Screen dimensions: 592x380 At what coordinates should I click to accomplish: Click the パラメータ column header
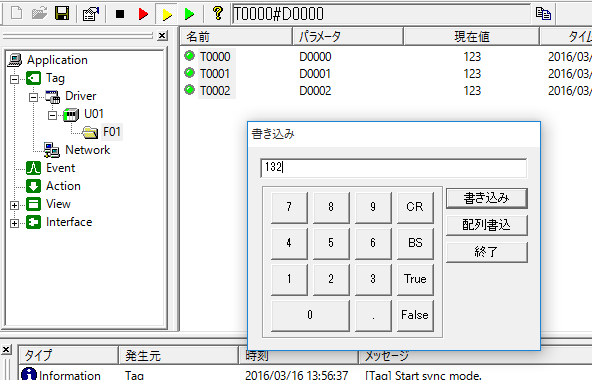(x=348, y=37)
